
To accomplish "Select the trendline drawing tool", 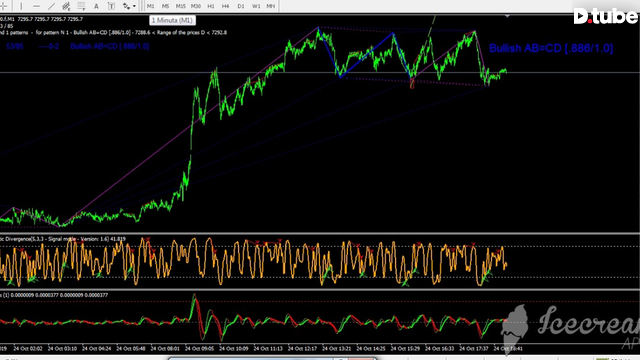I will (x=51, y=6).
